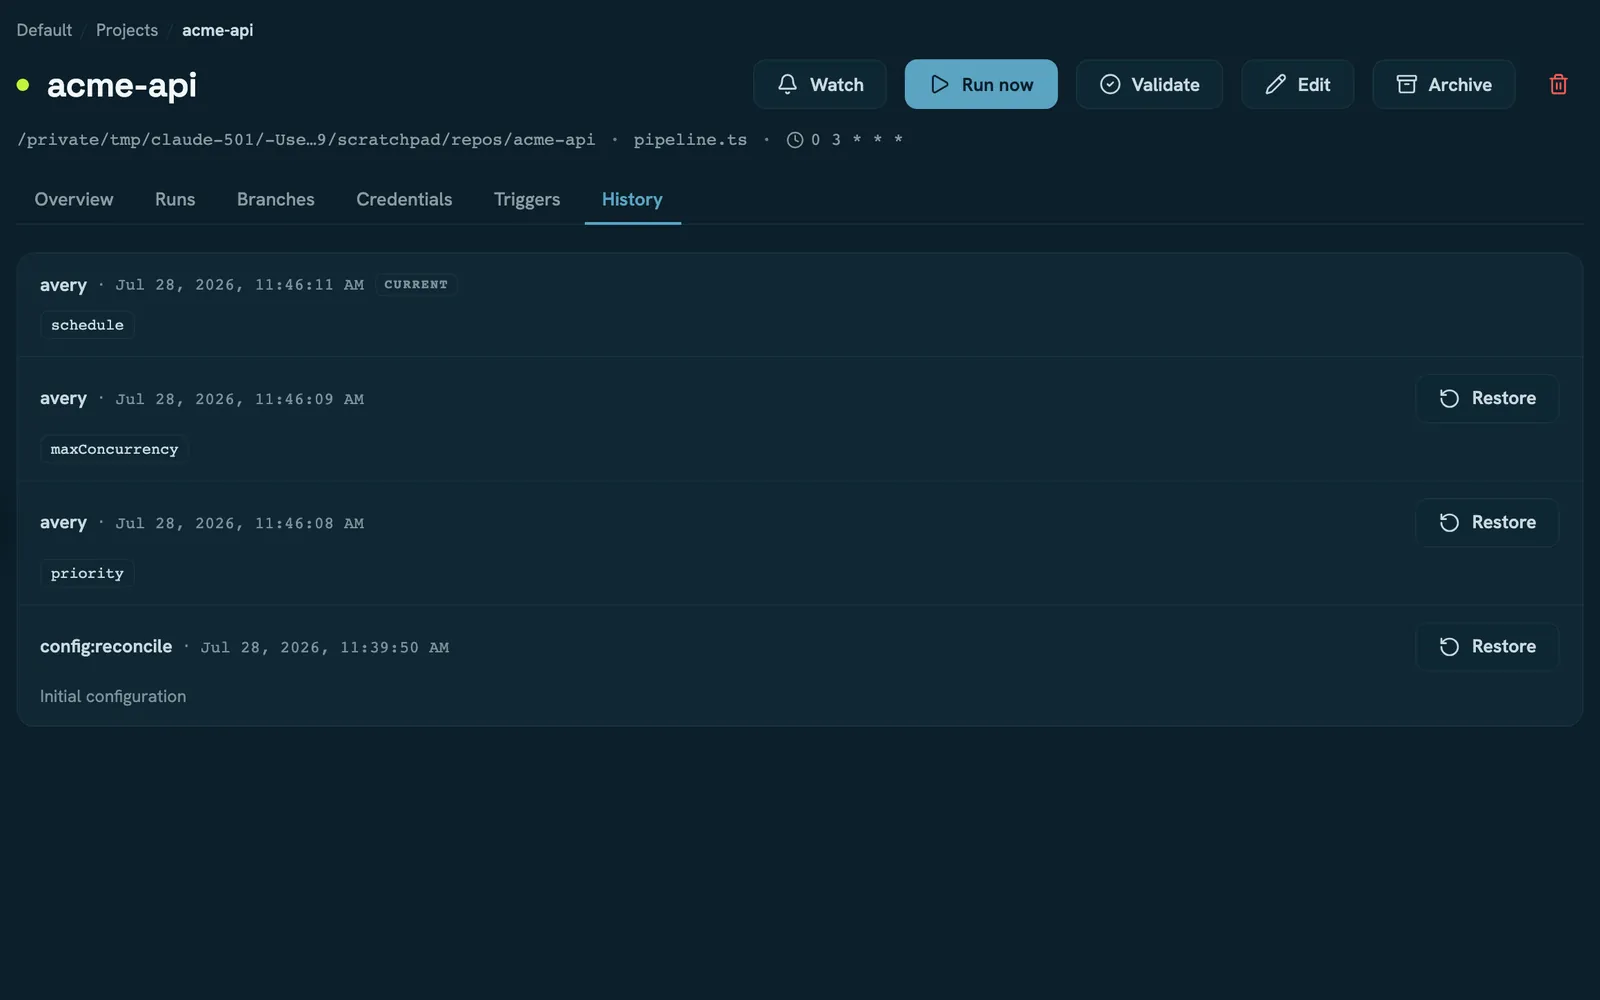Click the clock icon beside cron schedule
The height and width of the screenshot is (1000, 1600).
coord(795,140)
